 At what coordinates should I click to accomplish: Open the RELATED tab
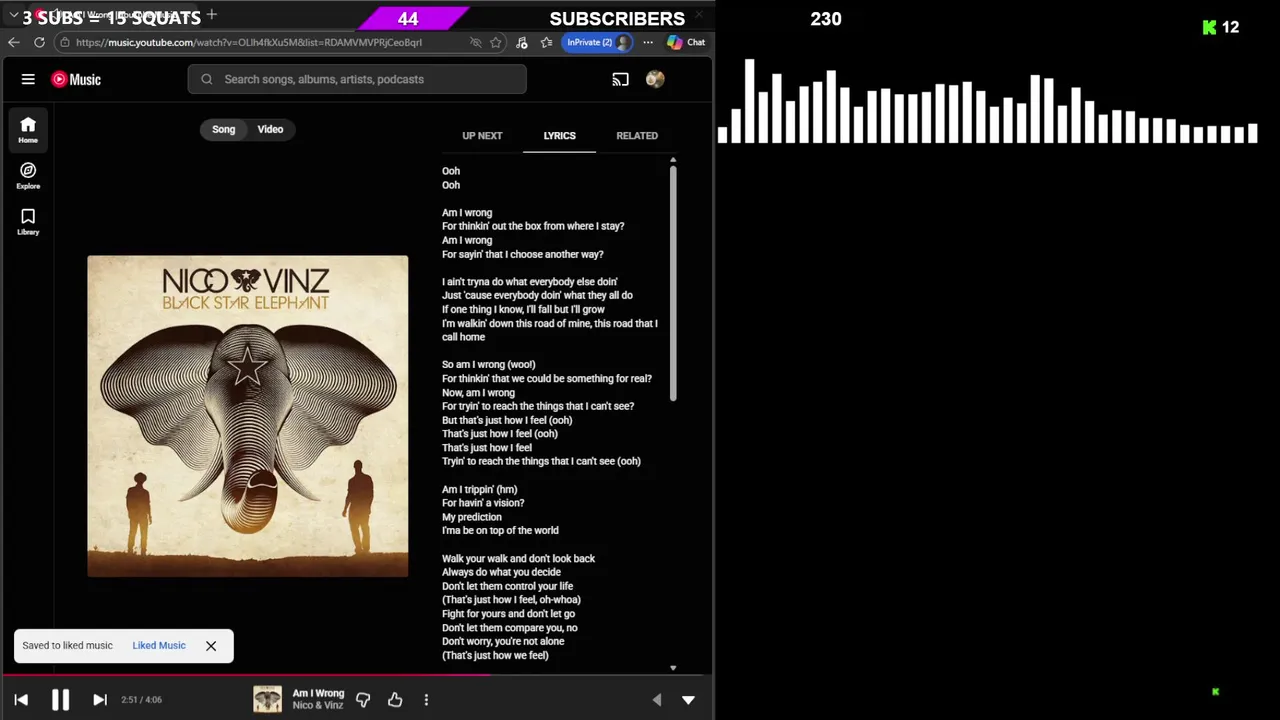pos(637,135)
